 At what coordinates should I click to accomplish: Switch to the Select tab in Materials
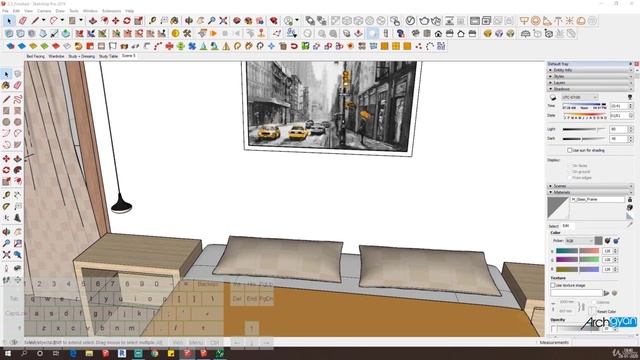[x=553, y=226]
